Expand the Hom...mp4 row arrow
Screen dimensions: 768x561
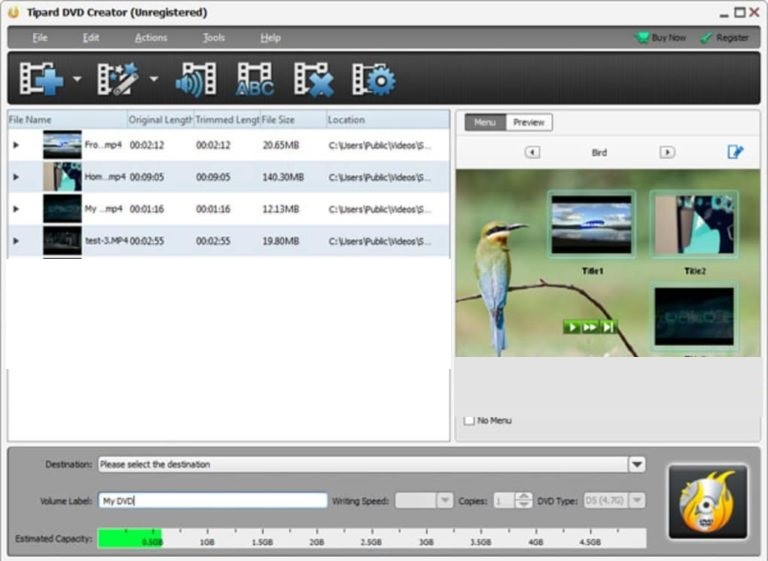point(16,177)
